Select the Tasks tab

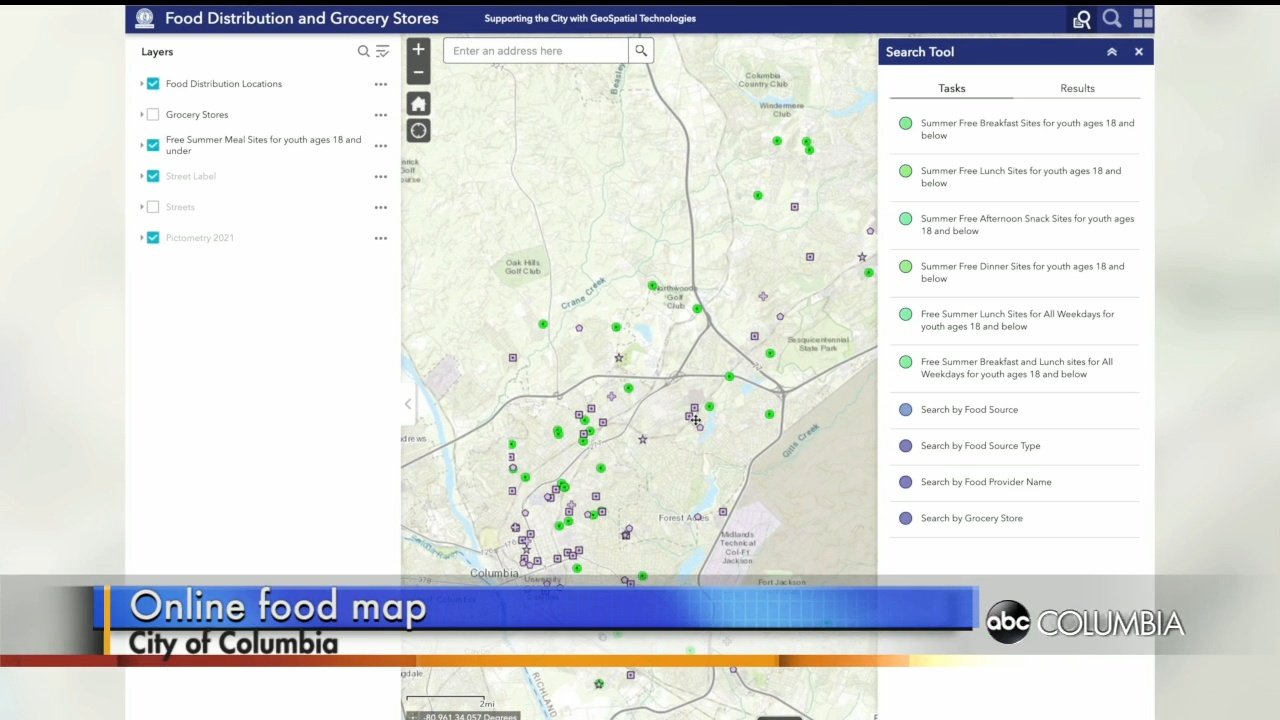coord(951,88)
